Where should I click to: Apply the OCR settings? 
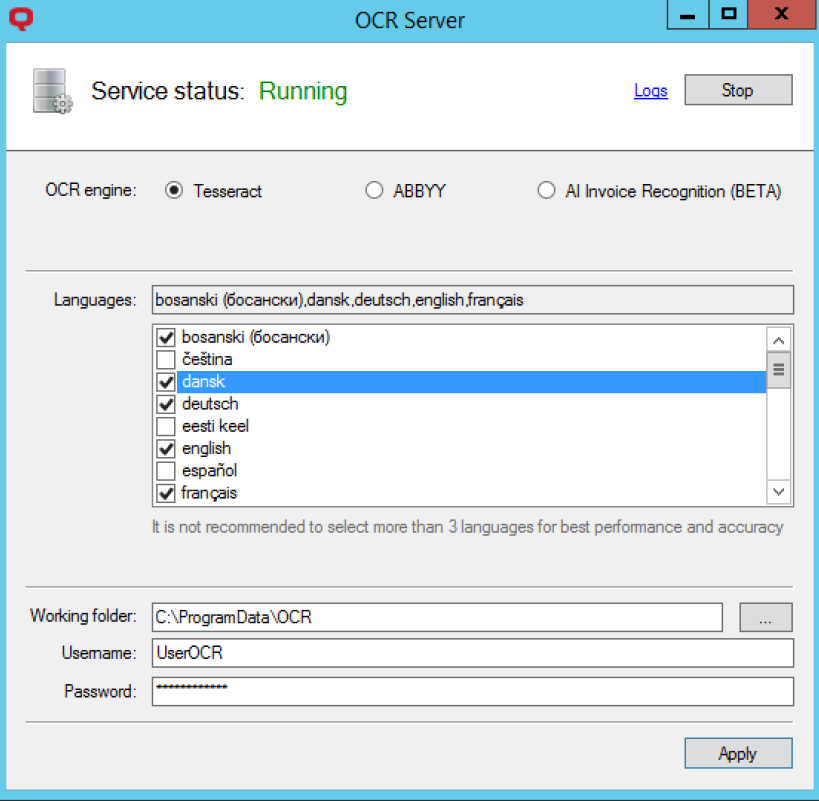(x=737, y=753)
